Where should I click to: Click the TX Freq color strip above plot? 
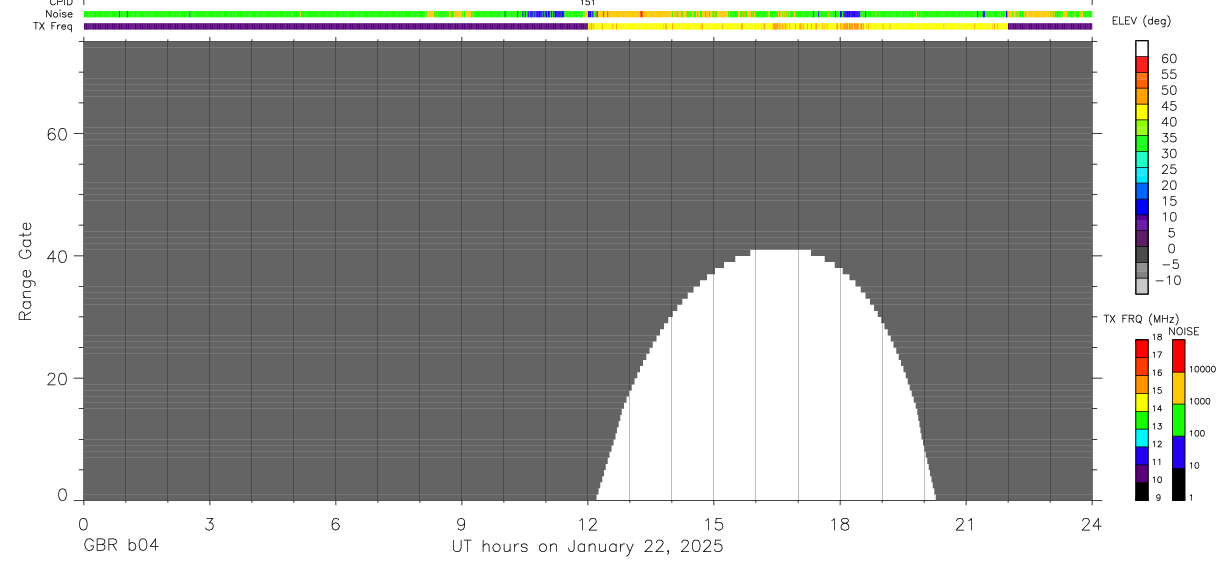point(588,26)
